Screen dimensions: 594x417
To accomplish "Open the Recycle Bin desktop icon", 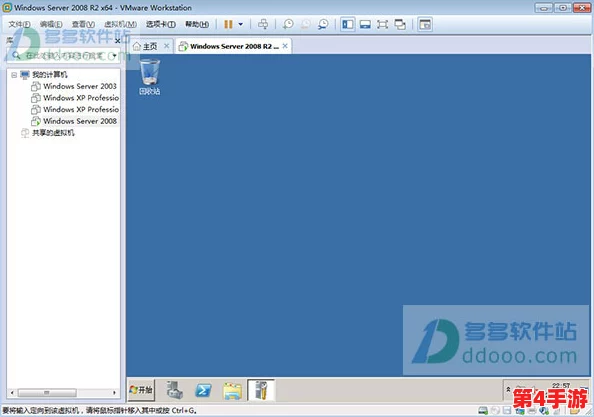I will [150, 77].
